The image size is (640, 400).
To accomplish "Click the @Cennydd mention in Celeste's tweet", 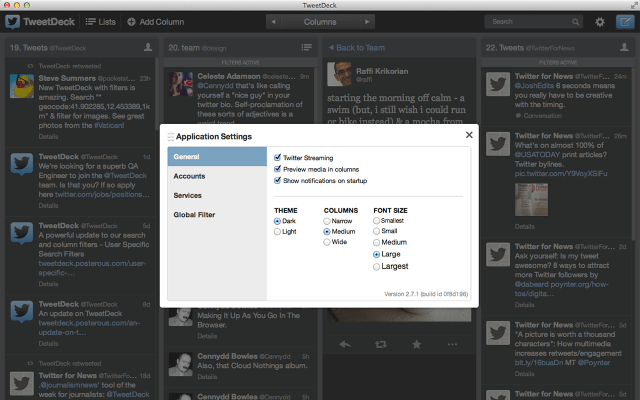I will point(215,86).
